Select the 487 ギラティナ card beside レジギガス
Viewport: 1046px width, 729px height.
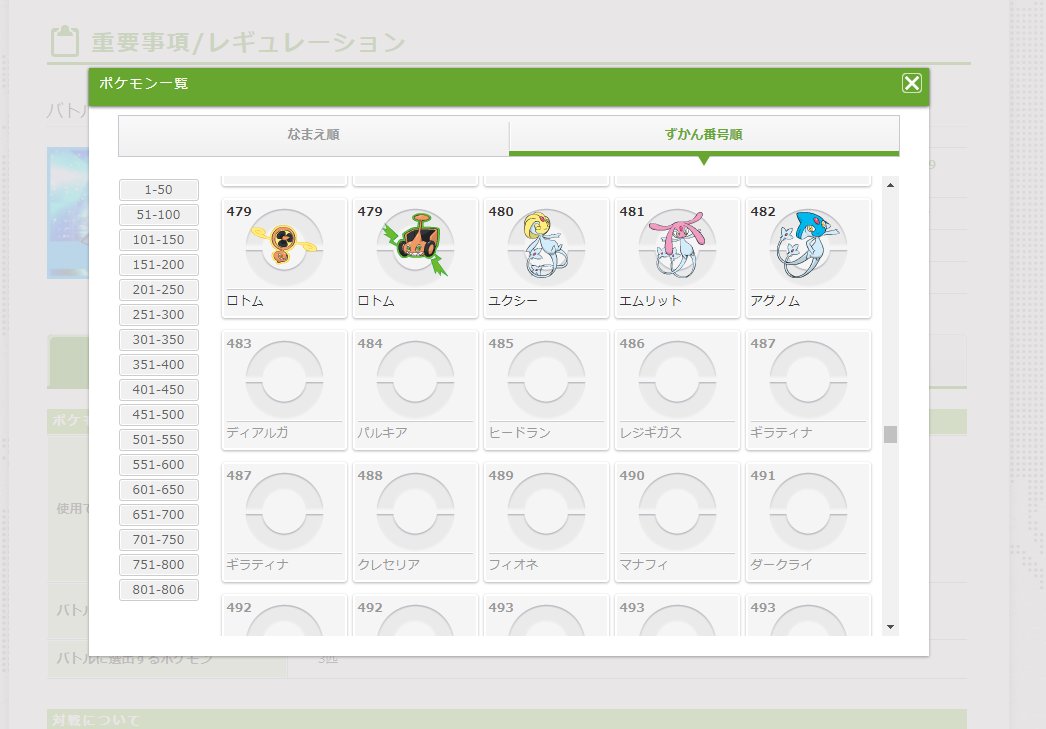point(808,390)
